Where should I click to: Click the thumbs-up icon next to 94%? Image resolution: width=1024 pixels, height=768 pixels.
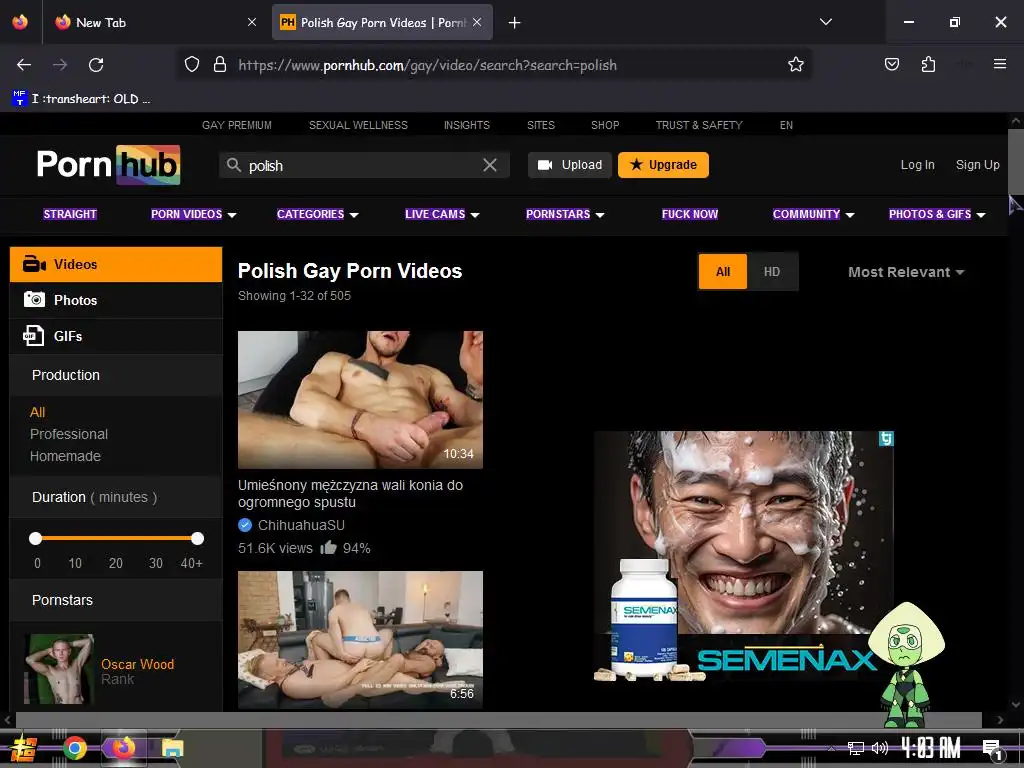click(x=328, y=547)
